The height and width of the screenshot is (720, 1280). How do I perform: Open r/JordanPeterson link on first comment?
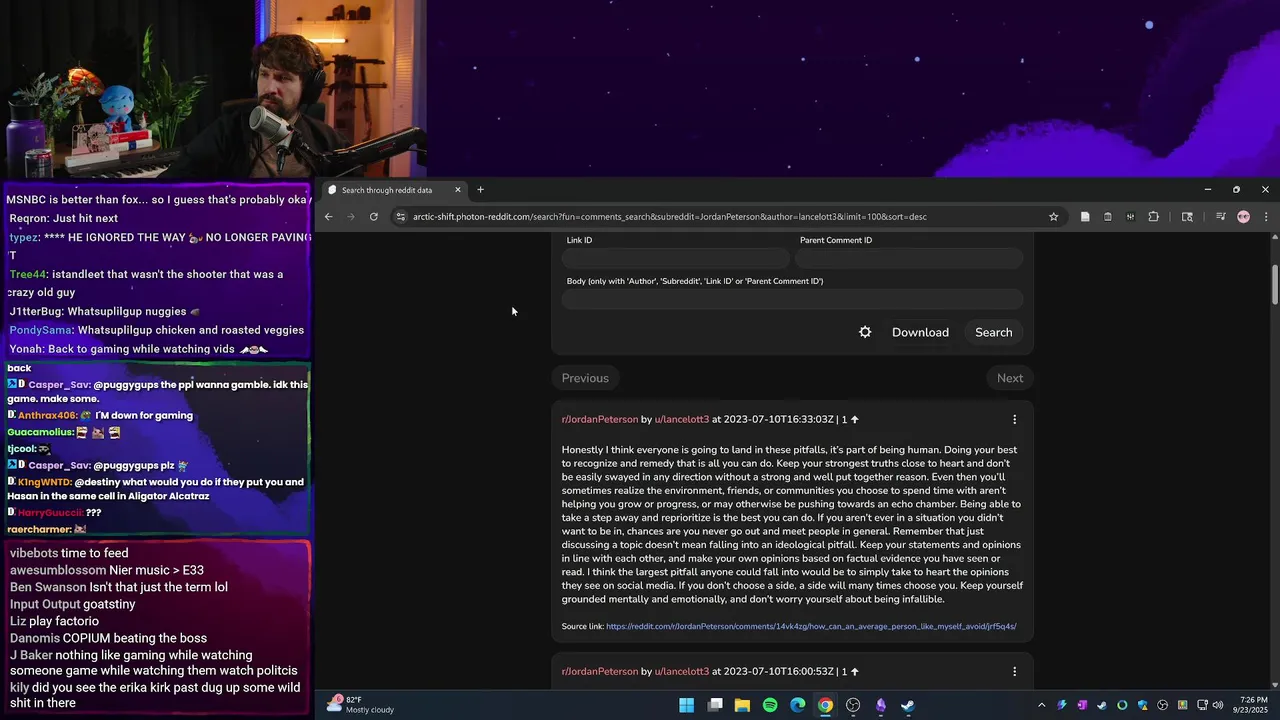click(600, 420)
